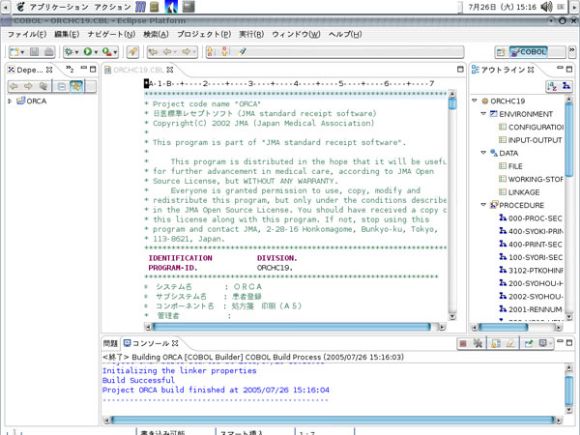The image size is (580, 435).
Task: Click back arrow in Dependency view toolbar
Action: [14, 86]
